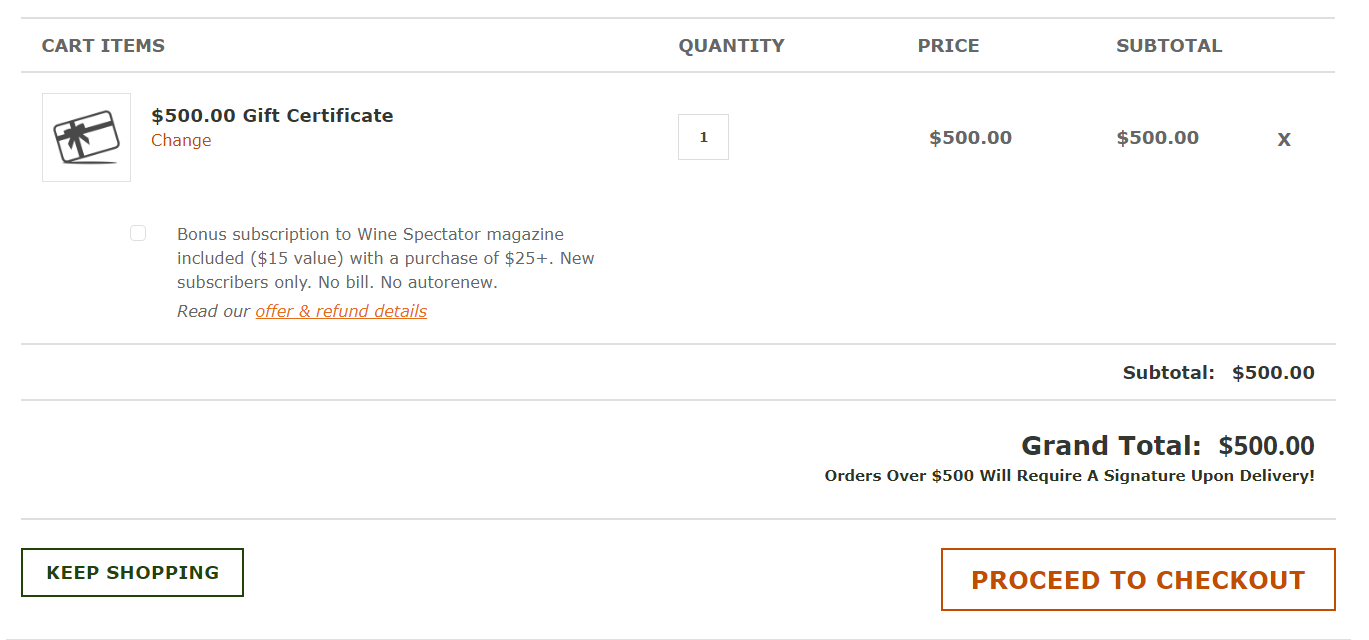Remove the gift certificate with the X

pyautogui.click(x=1284, y=139)
